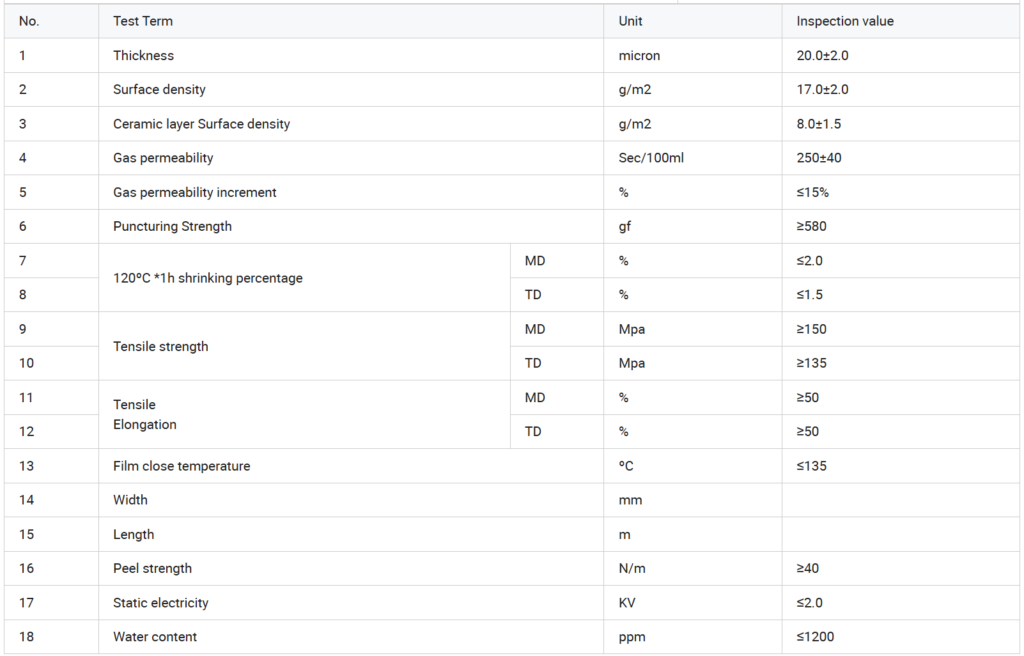The image size is (1024, 656).
Task: Click the "Unit" column header
Action: coord(631,21)
